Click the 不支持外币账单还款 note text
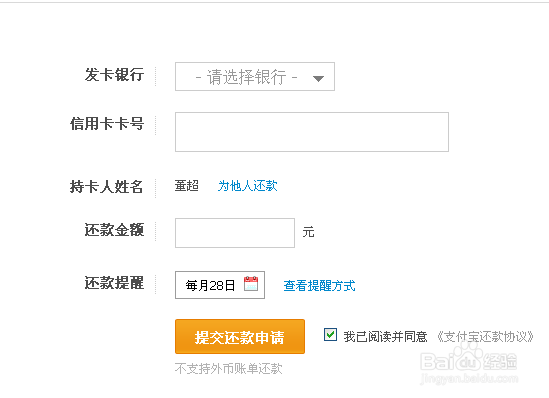The width and height of the screenshot is (549, 398). [x=228, y=368]
